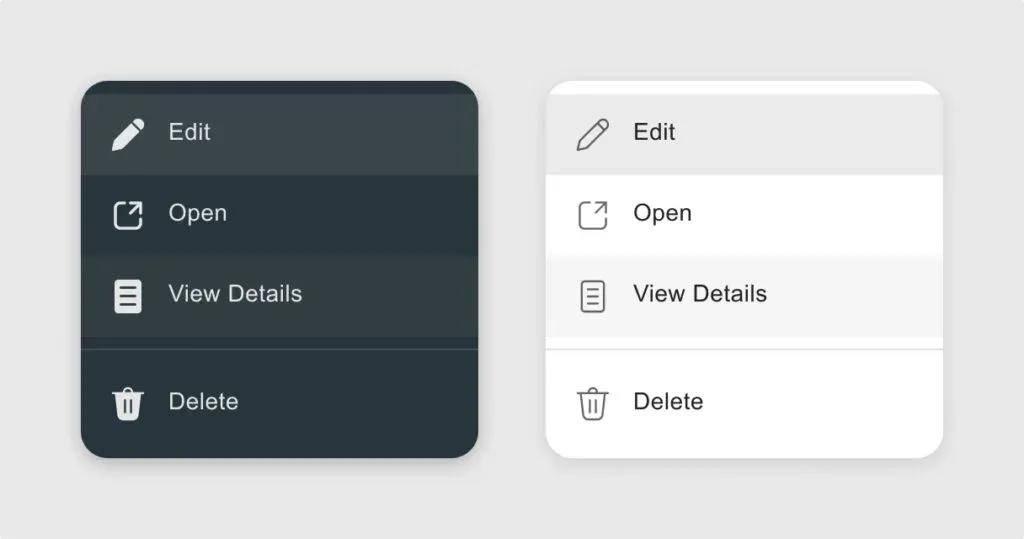Click the external-link Open icon in light menu

pos(593,215)
